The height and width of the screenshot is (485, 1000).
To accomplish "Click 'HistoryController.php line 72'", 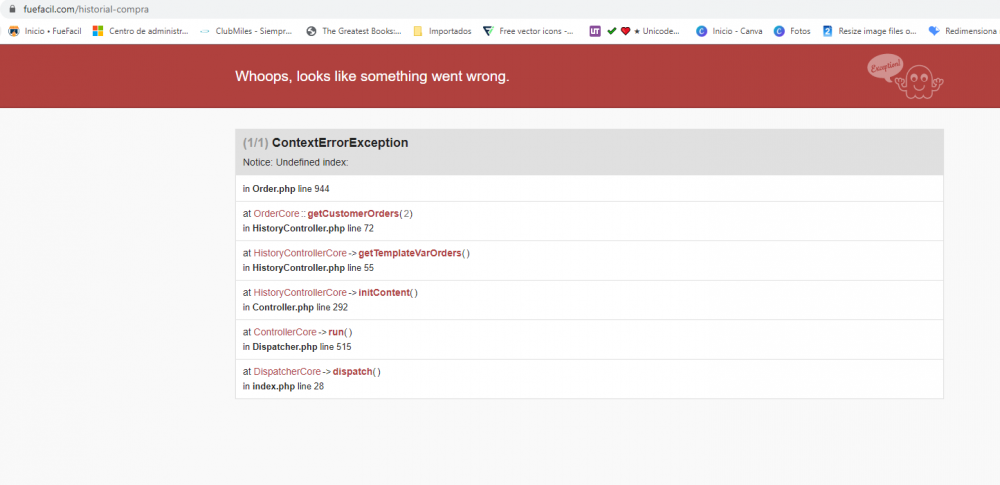I will tap(313, 228).
